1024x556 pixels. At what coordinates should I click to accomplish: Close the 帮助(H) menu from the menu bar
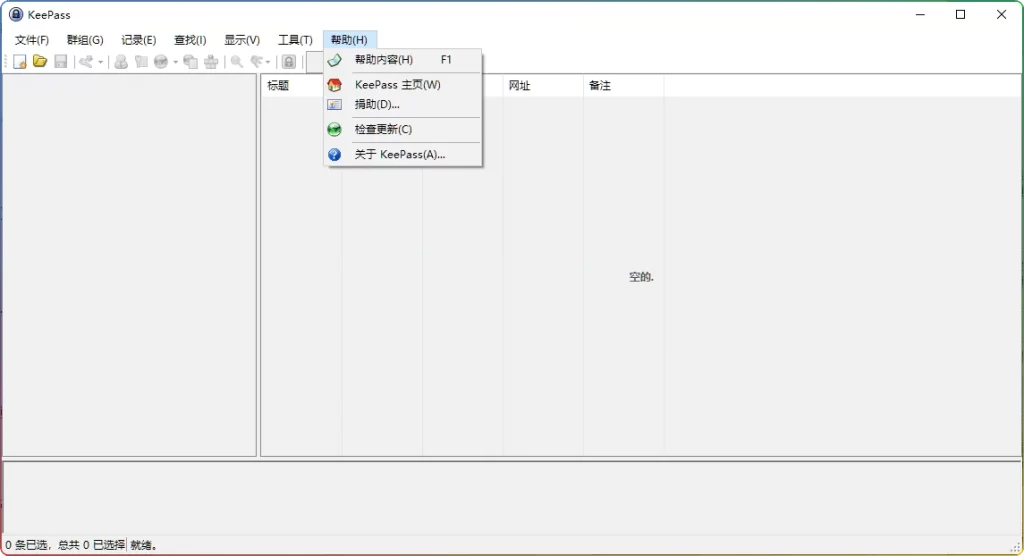(349, 40)
